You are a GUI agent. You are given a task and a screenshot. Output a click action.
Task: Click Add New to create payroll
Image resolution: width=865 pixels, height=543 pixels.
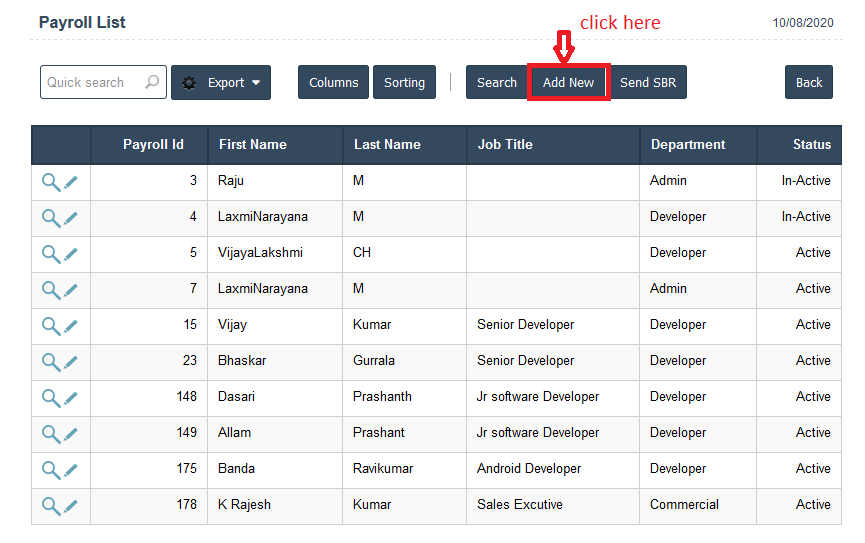(568, 83)
